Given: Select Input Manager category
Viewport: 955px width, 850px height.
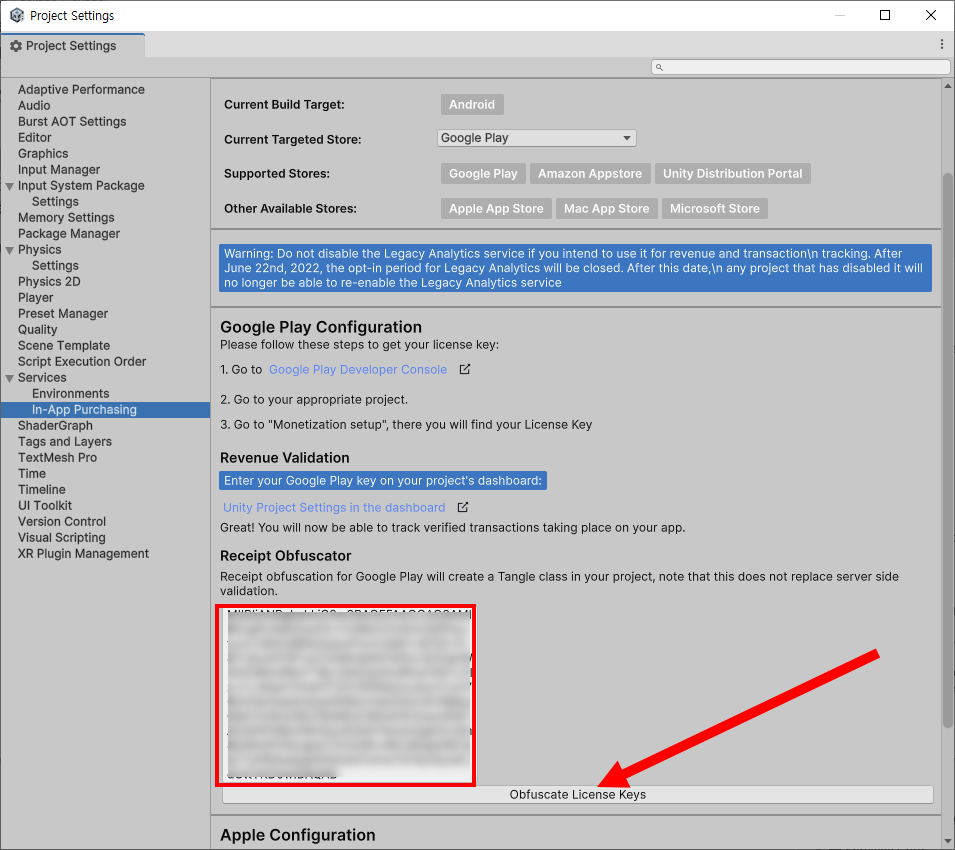Looking at the screenshot, I should point(59,169).
